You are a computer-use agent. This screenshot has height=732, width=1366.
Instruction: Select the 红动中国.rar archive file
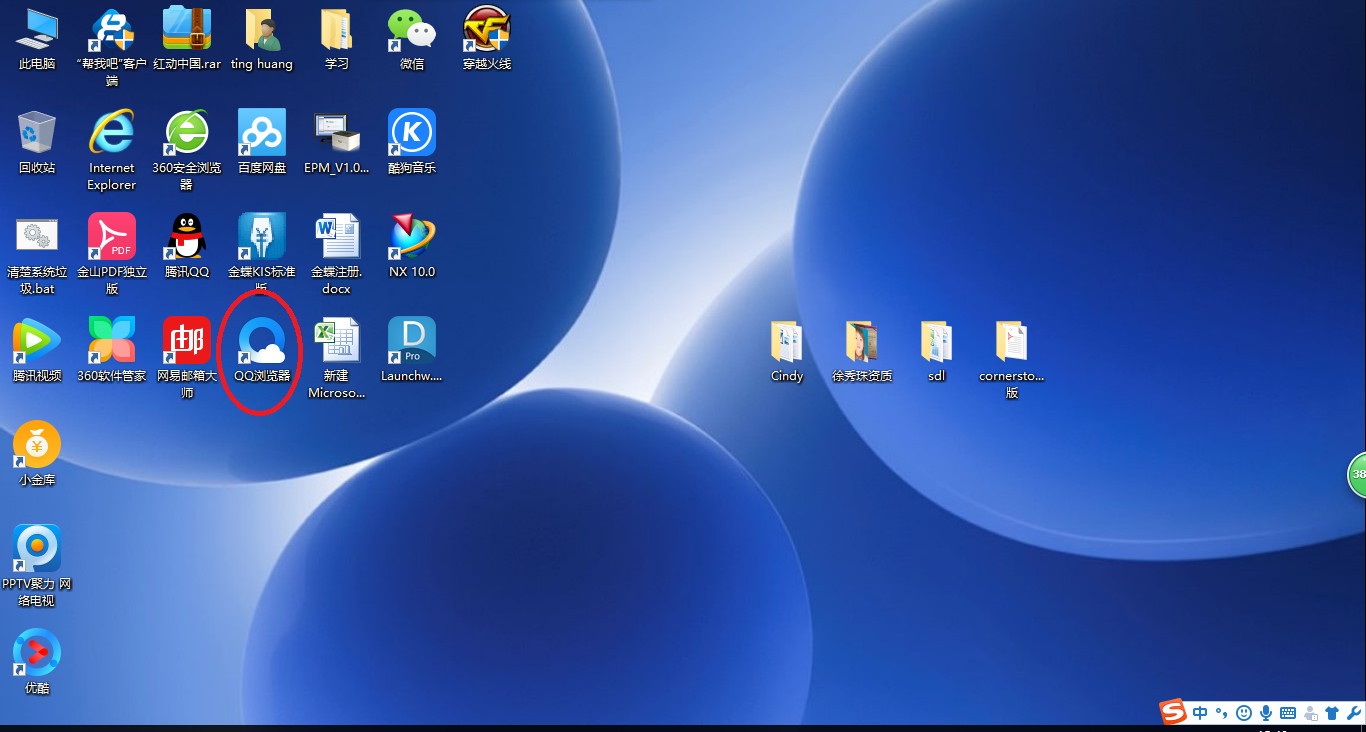[187, 39]
